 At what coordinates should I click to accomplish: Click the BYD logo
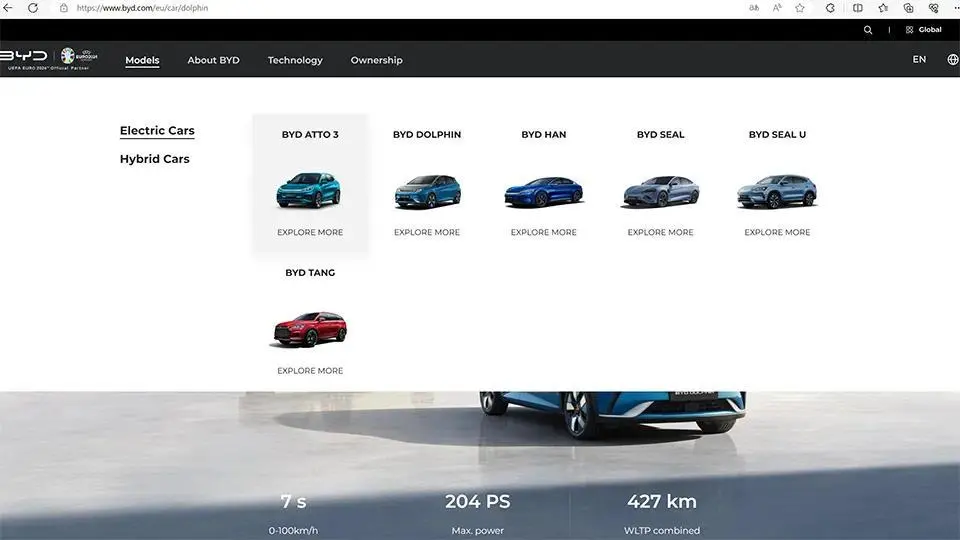(x=24, y=56)
